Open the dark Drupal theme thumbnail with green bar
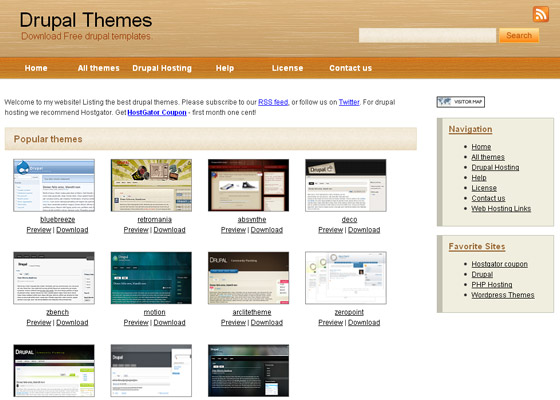The image size is (560, 400). click(x=54, y=370)
